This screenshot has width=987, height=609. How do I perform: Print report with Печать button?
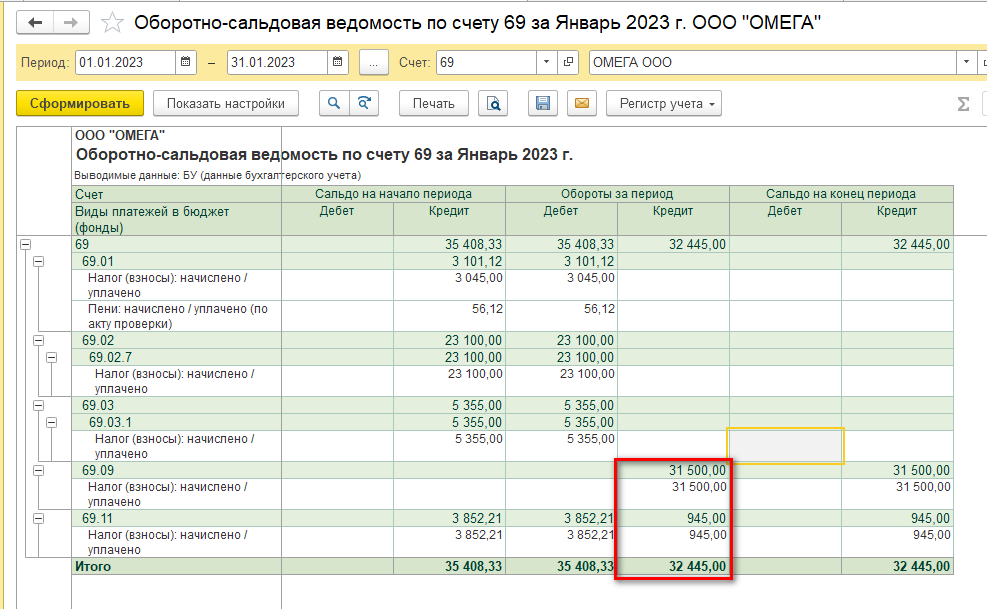pyautogui.click(x=434, y=103)
